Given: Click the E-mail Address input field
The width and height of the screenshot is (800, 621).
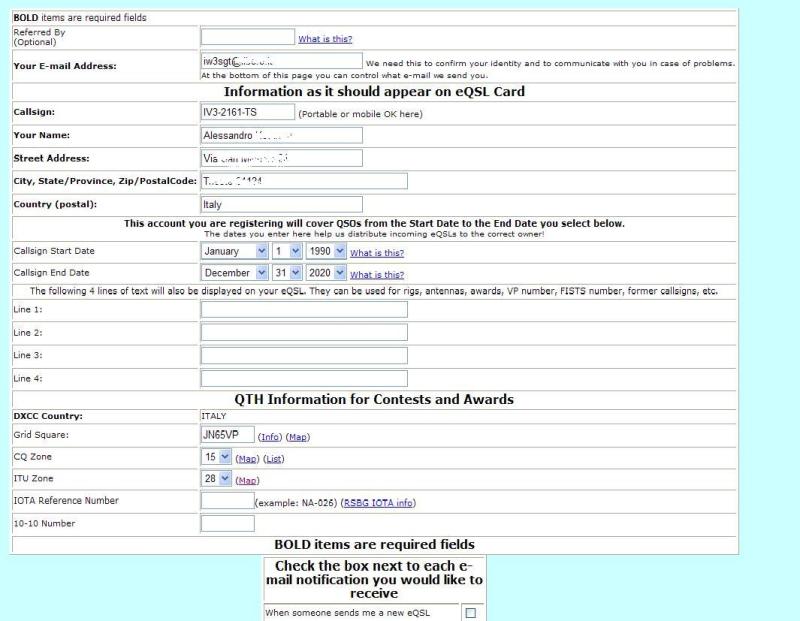Looking at the screenshot, I should 282,61.
